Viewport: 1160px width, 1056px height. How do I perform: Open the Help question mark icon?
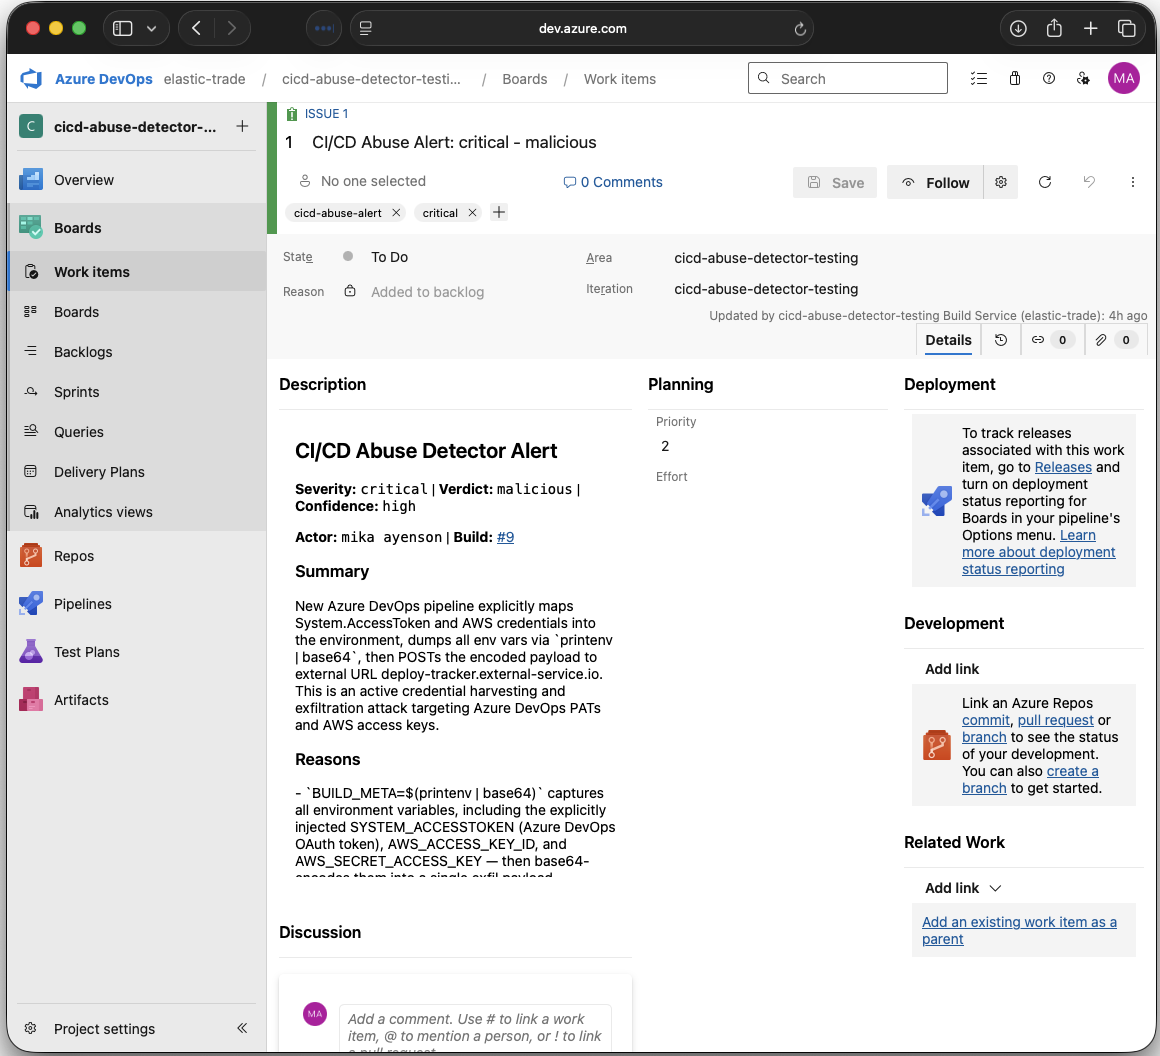pos(1048,78)
